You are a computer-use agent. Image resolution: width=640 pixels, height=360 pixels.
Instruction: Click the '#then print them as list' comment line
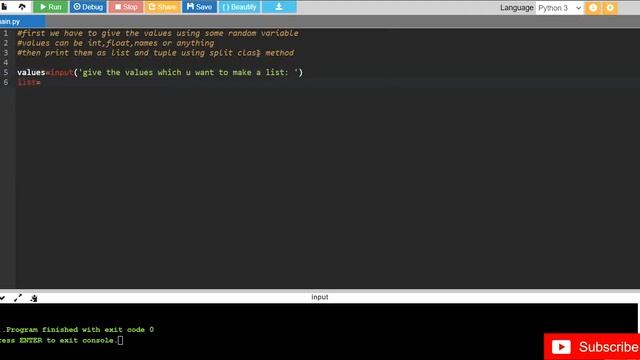[156, 53]
